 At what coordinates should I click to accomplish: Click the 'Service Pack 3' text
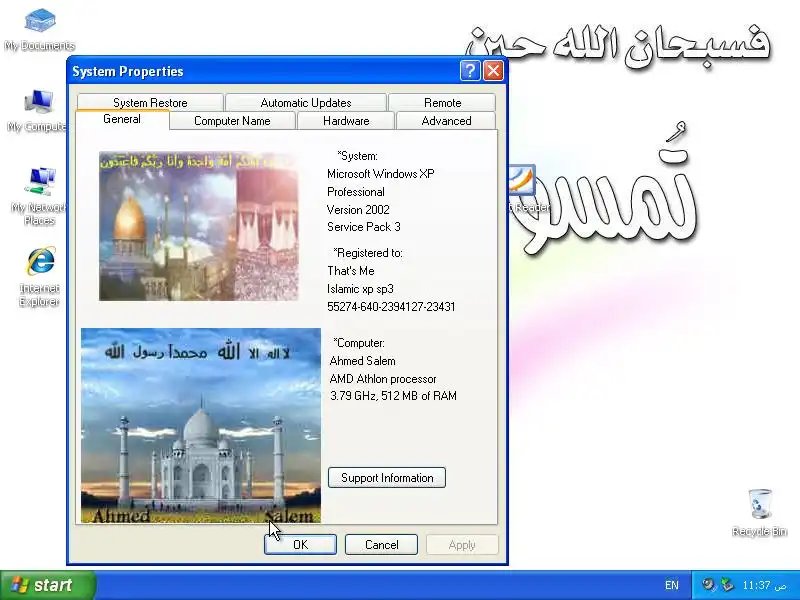coord(364,227)
